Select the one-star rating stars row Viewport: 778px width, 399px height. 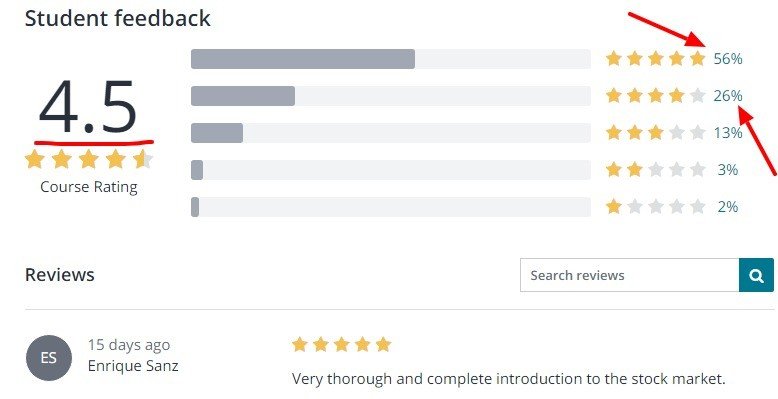click(655, 206)
